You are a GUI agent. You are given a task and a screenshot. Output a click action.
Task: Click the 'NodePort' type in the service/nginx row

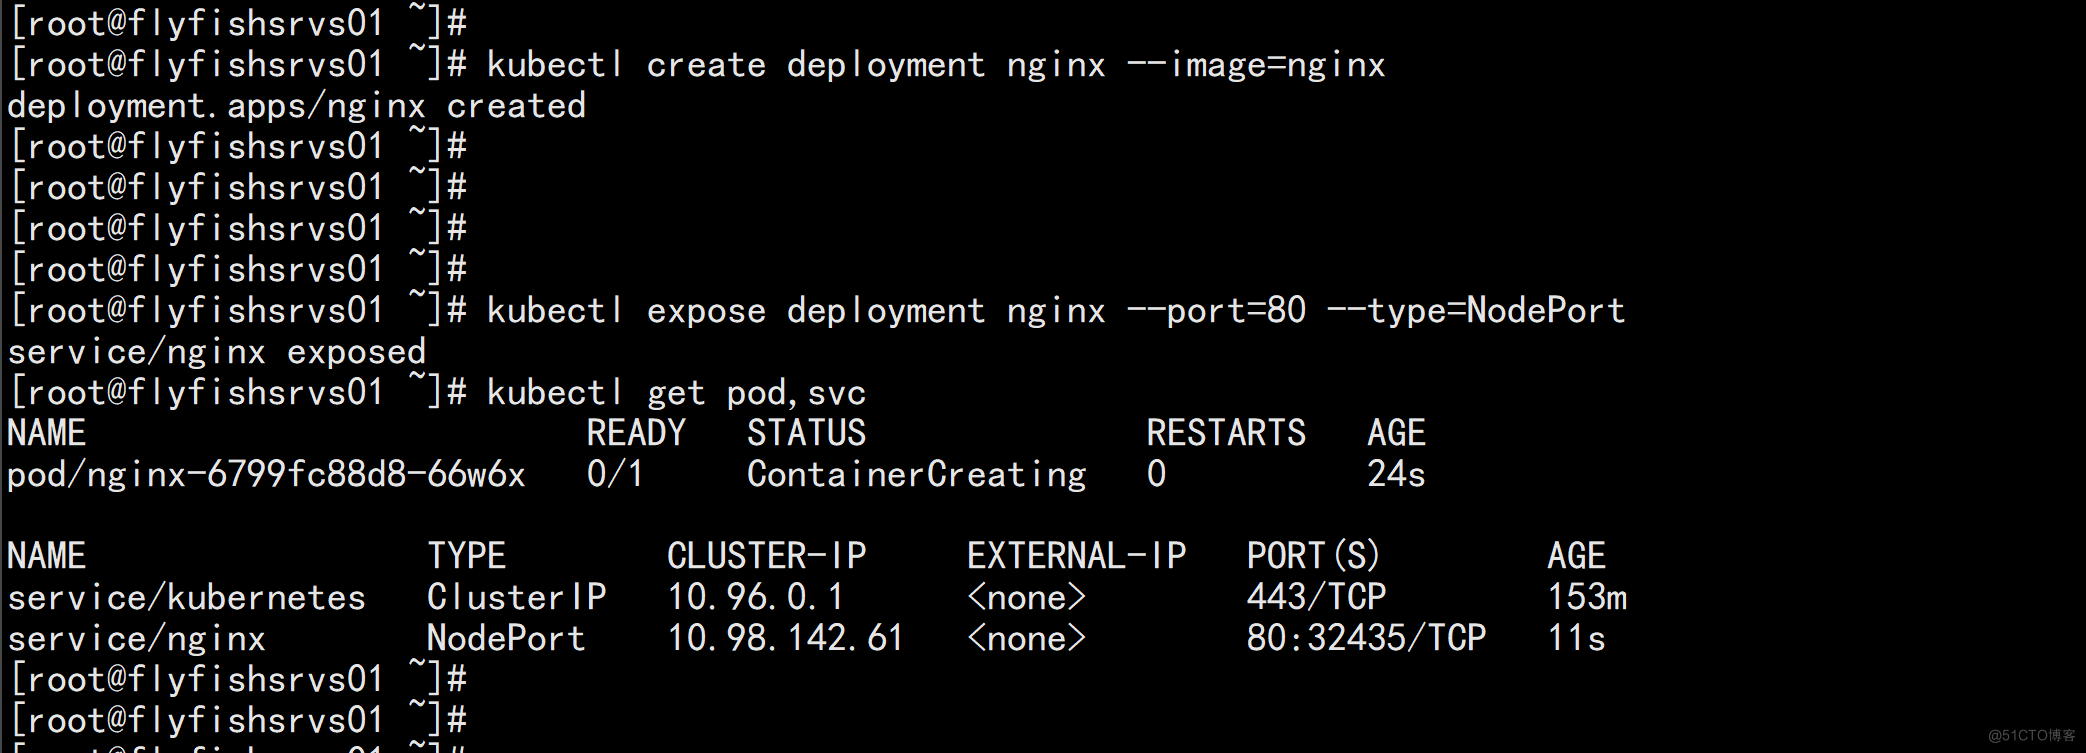[x=506, y=639]
